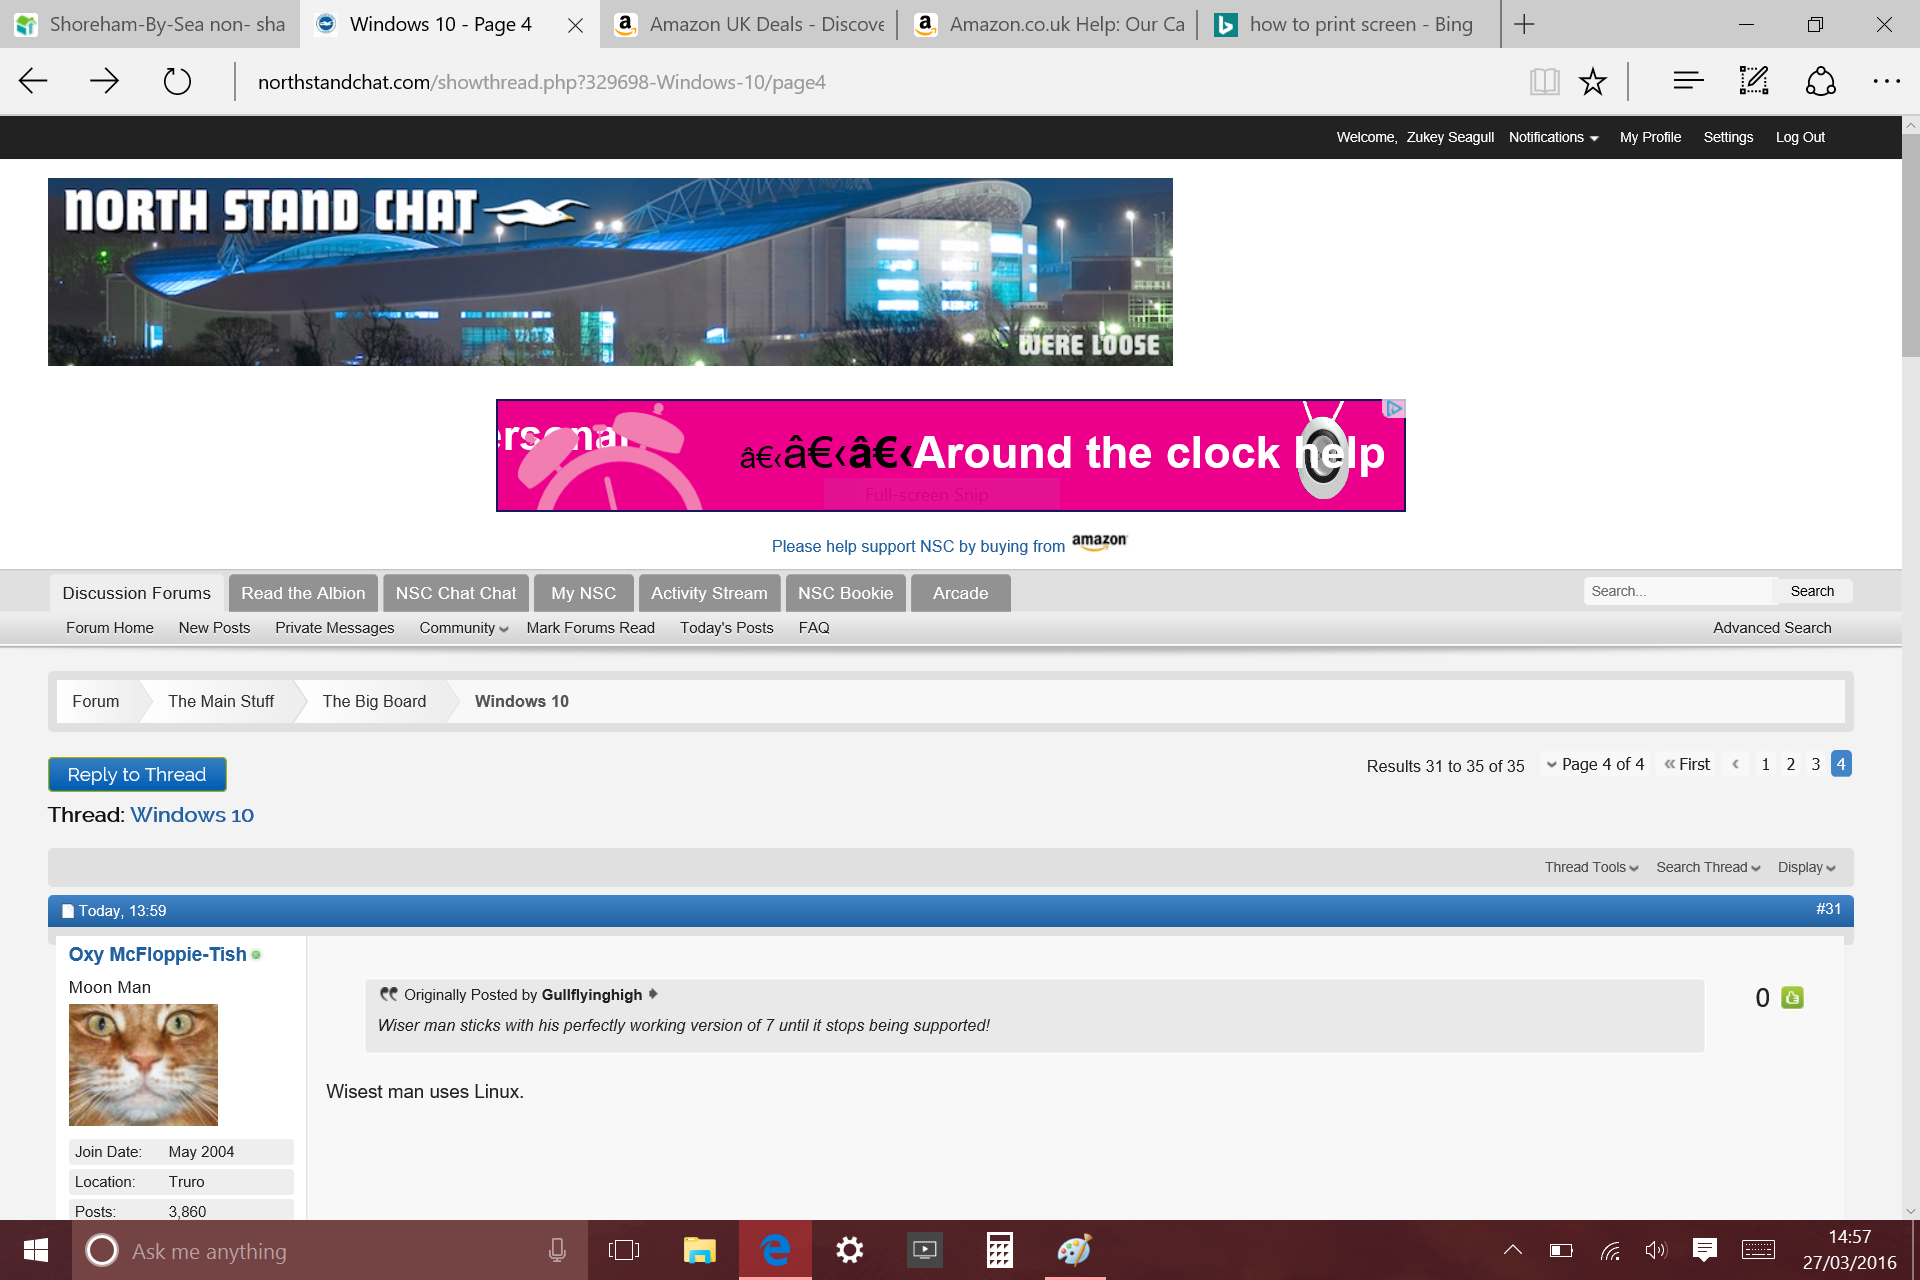Open the Display options dropdown

(1806, 867)
